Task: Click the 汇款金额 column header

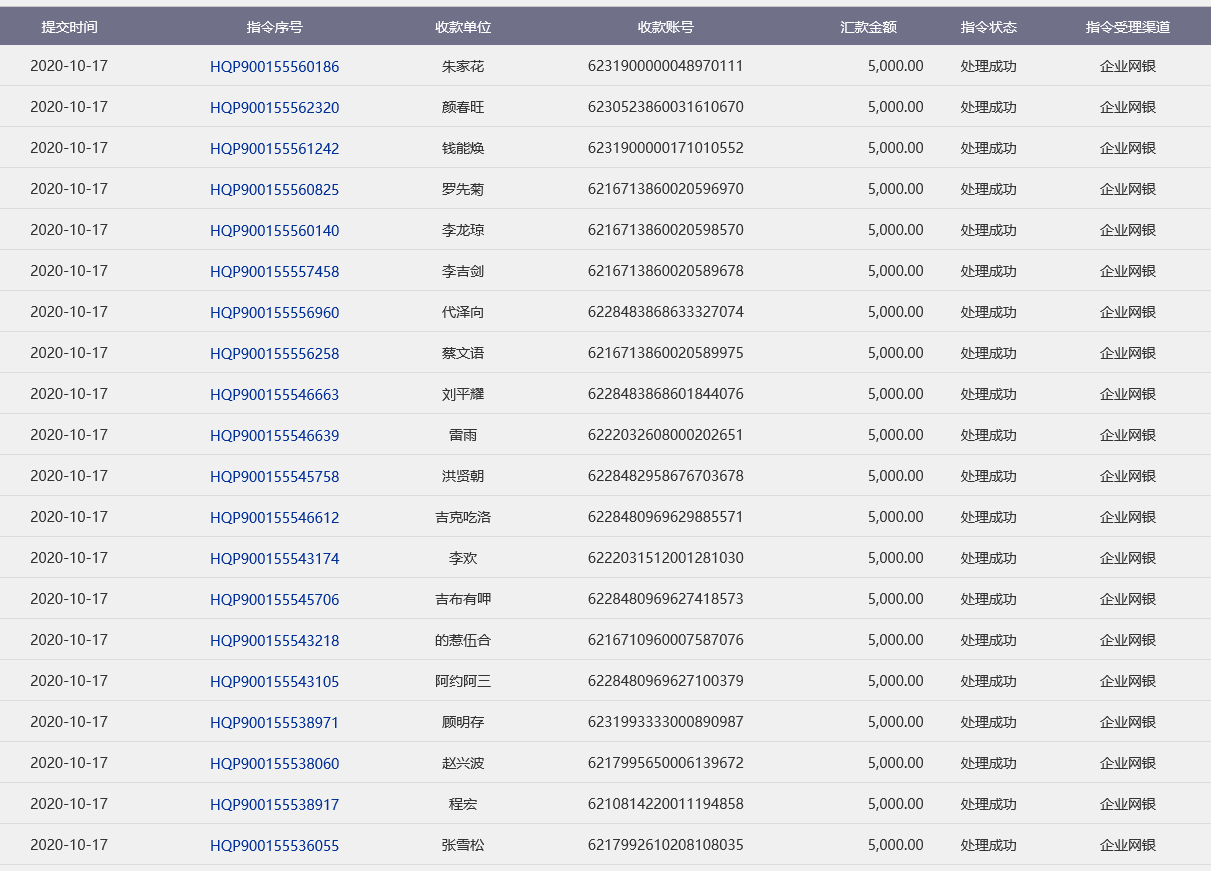Action: click(868, 27)
